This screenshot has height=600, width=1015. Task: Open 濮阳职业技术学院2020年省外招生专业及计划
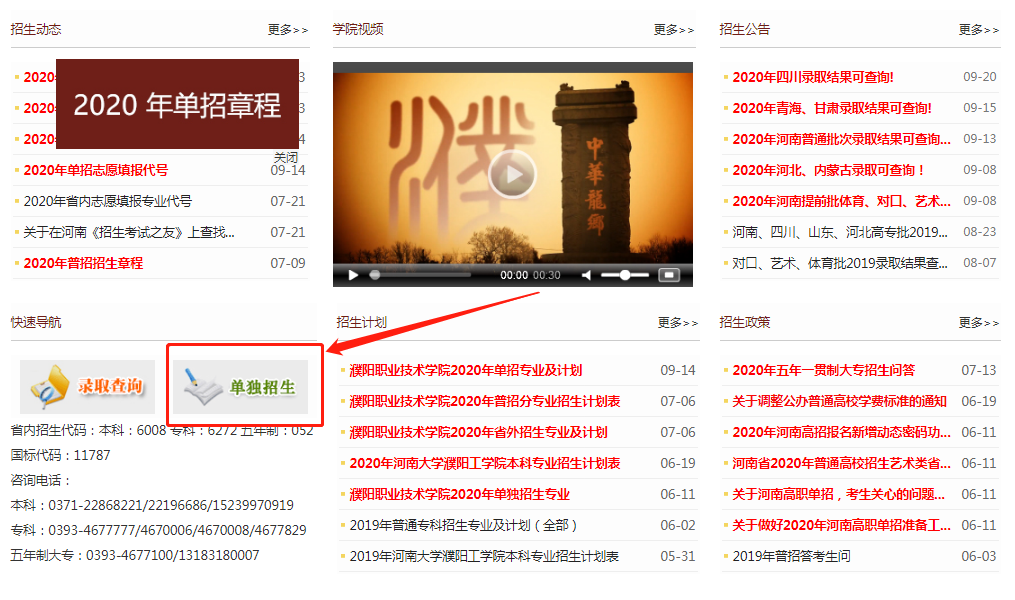click(x=478, y=432)
